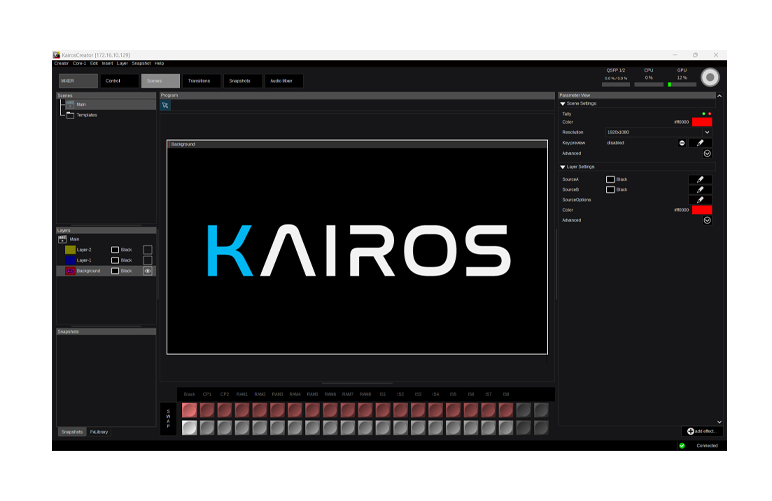The height and width of the screenshot is (501, 772).
Task: Expand Advanced under Layer Settings
Action: click(x=708, y=220)
